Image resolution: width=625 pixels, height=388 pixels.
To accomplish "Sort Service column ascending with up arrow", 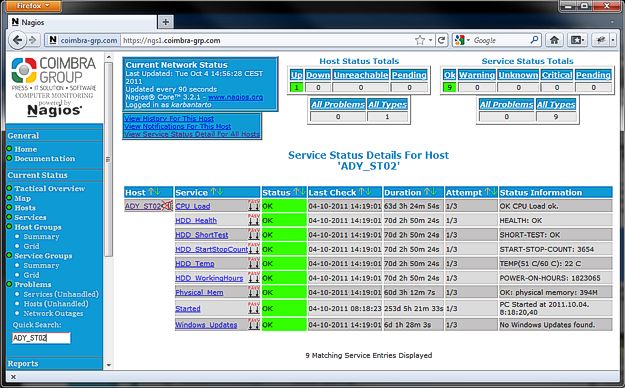I will coord(213,192).
